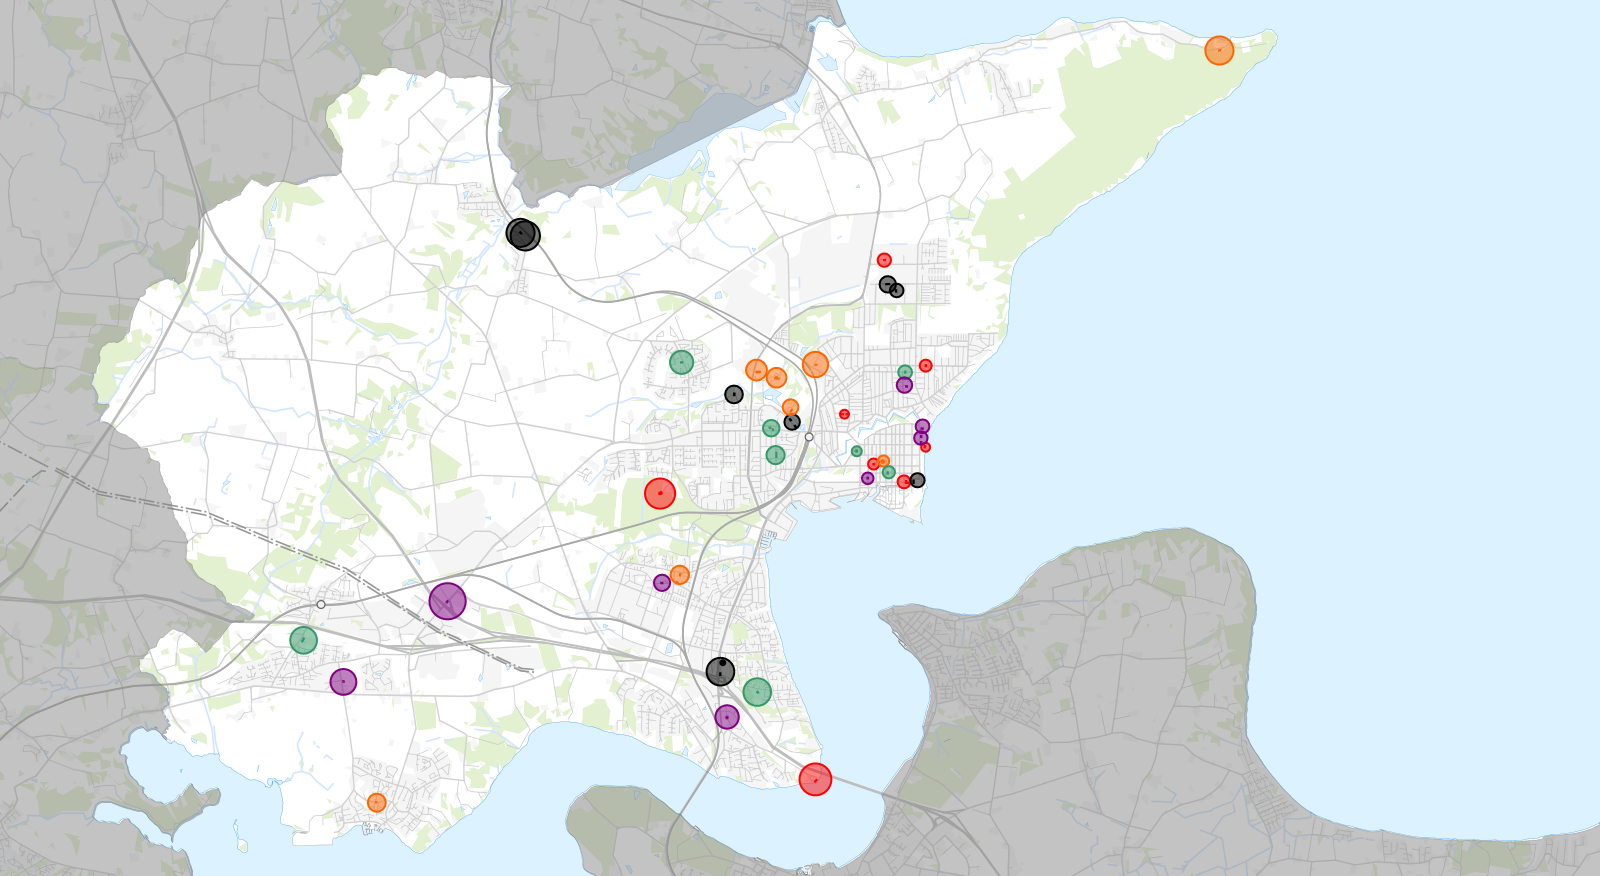Select the northernmost small red marker
1600x876 pixels.
pos(884,260)
